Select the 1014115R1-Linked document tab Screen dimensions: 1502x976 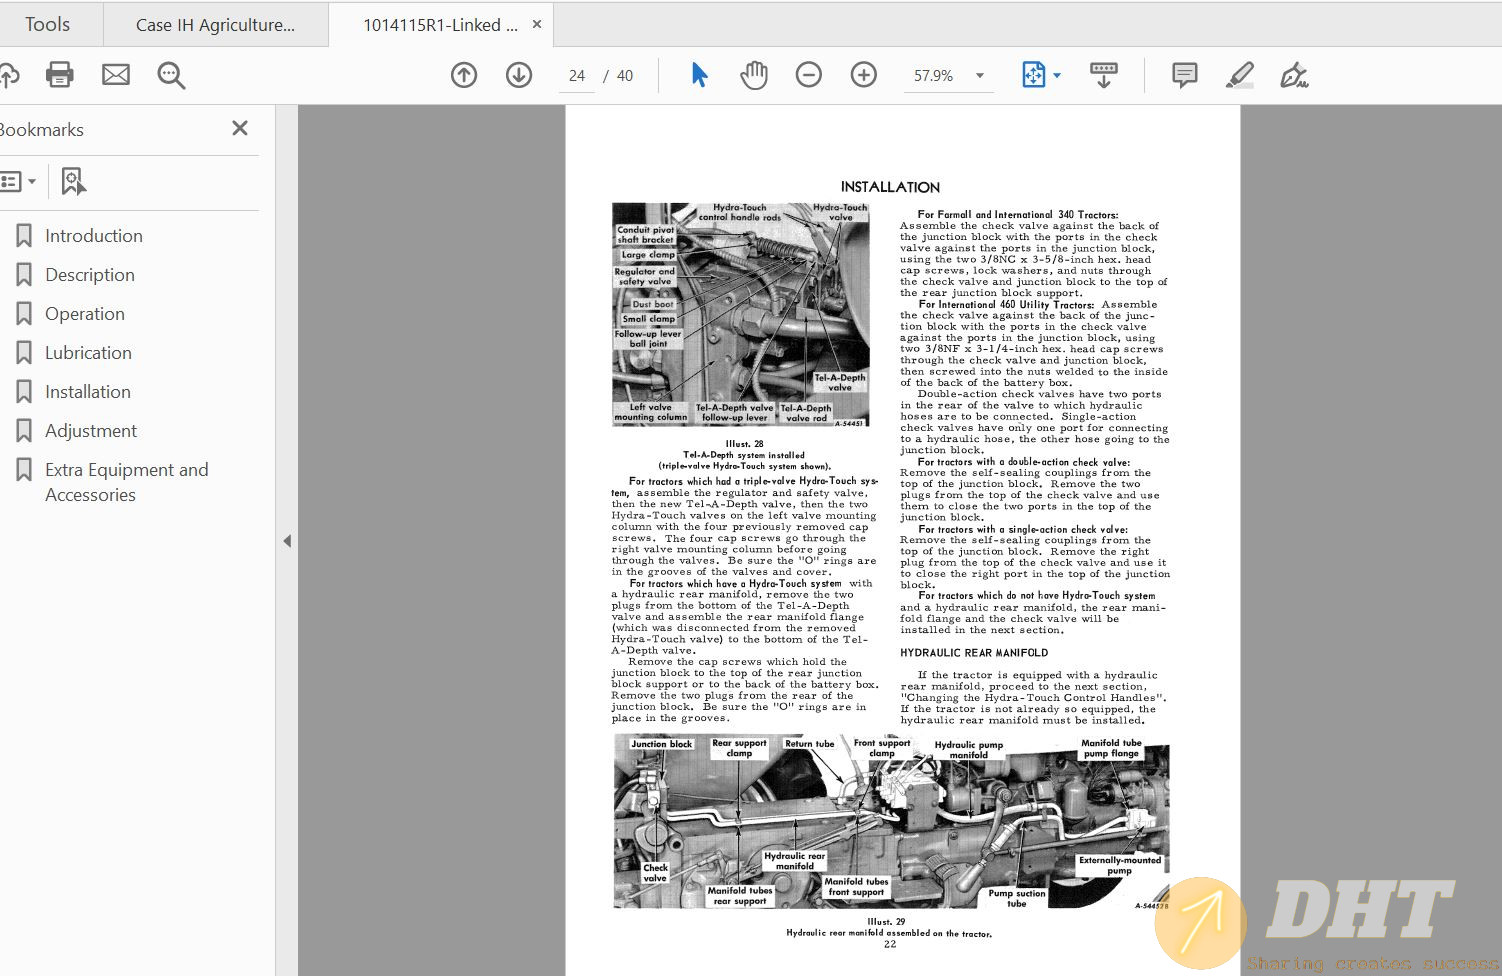pos(440,25)
